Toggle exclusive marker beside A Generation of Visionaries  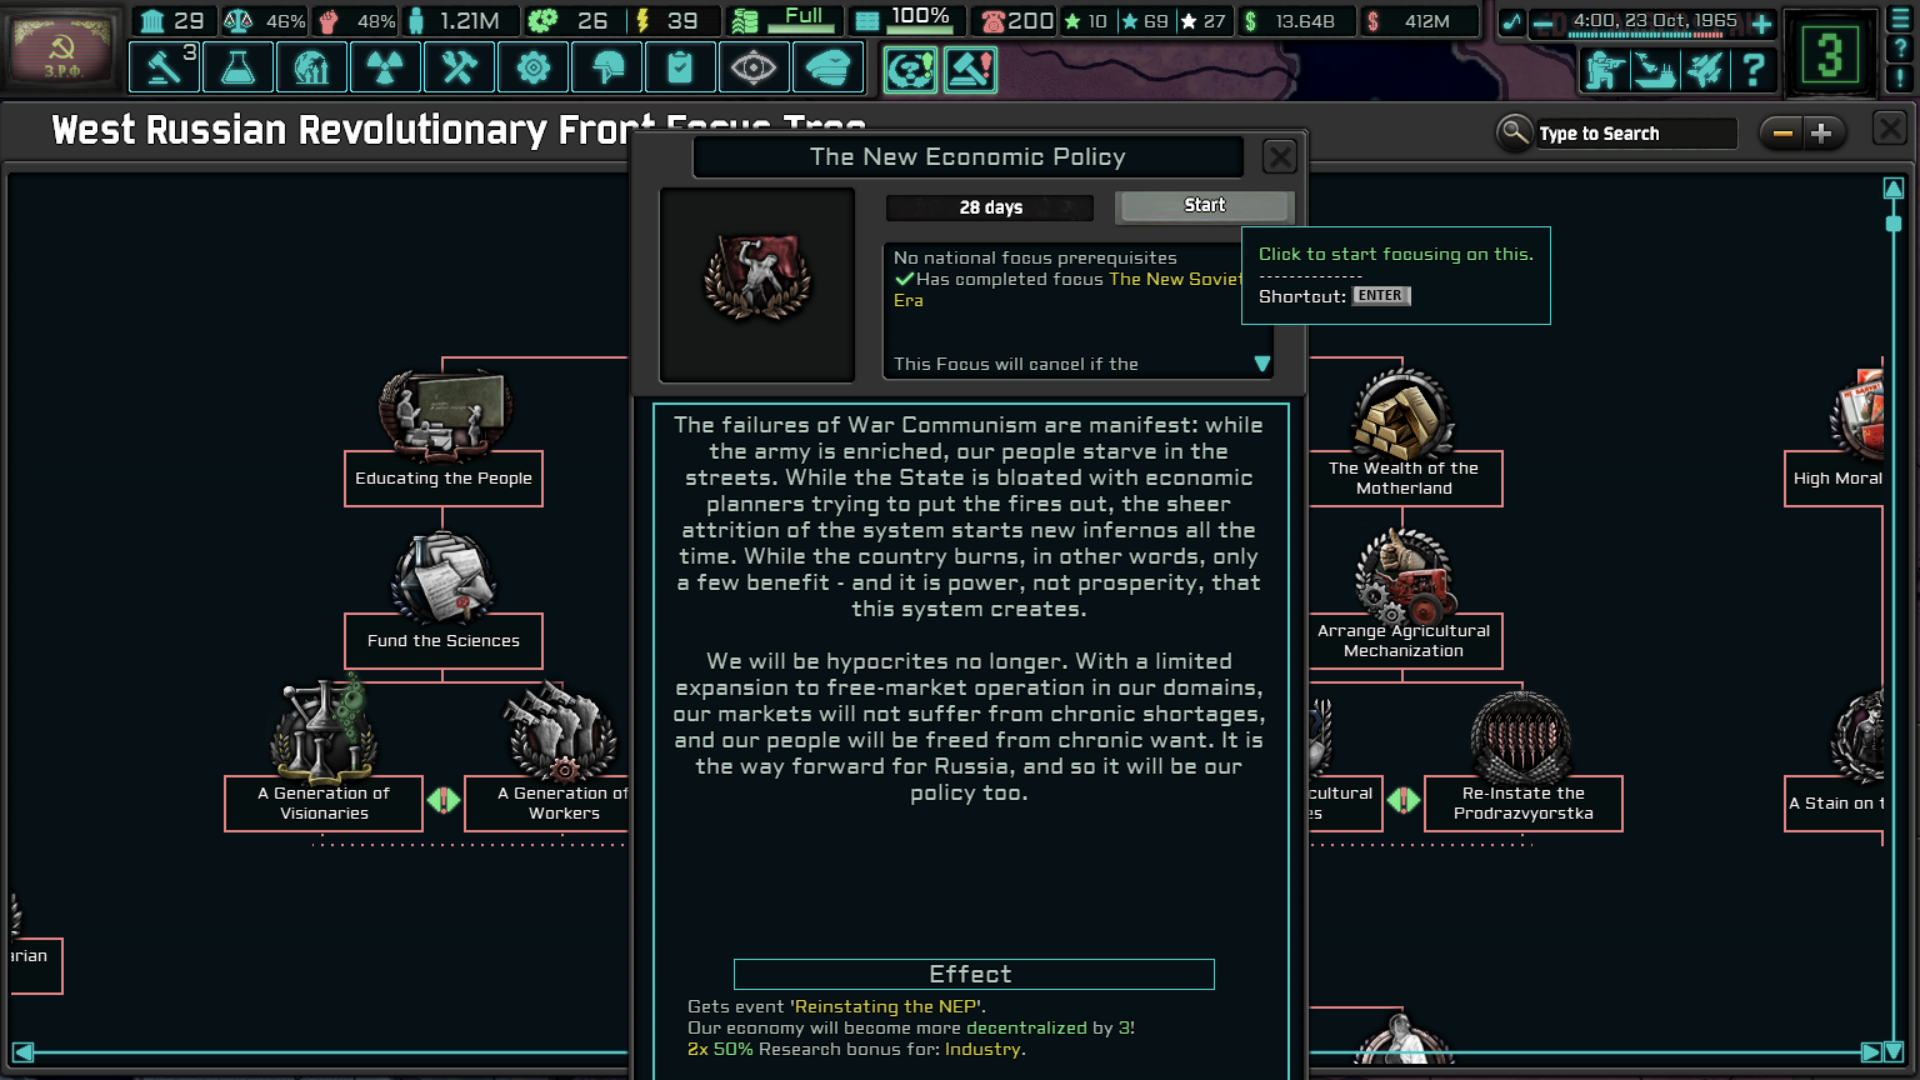(x=443, y=800)
